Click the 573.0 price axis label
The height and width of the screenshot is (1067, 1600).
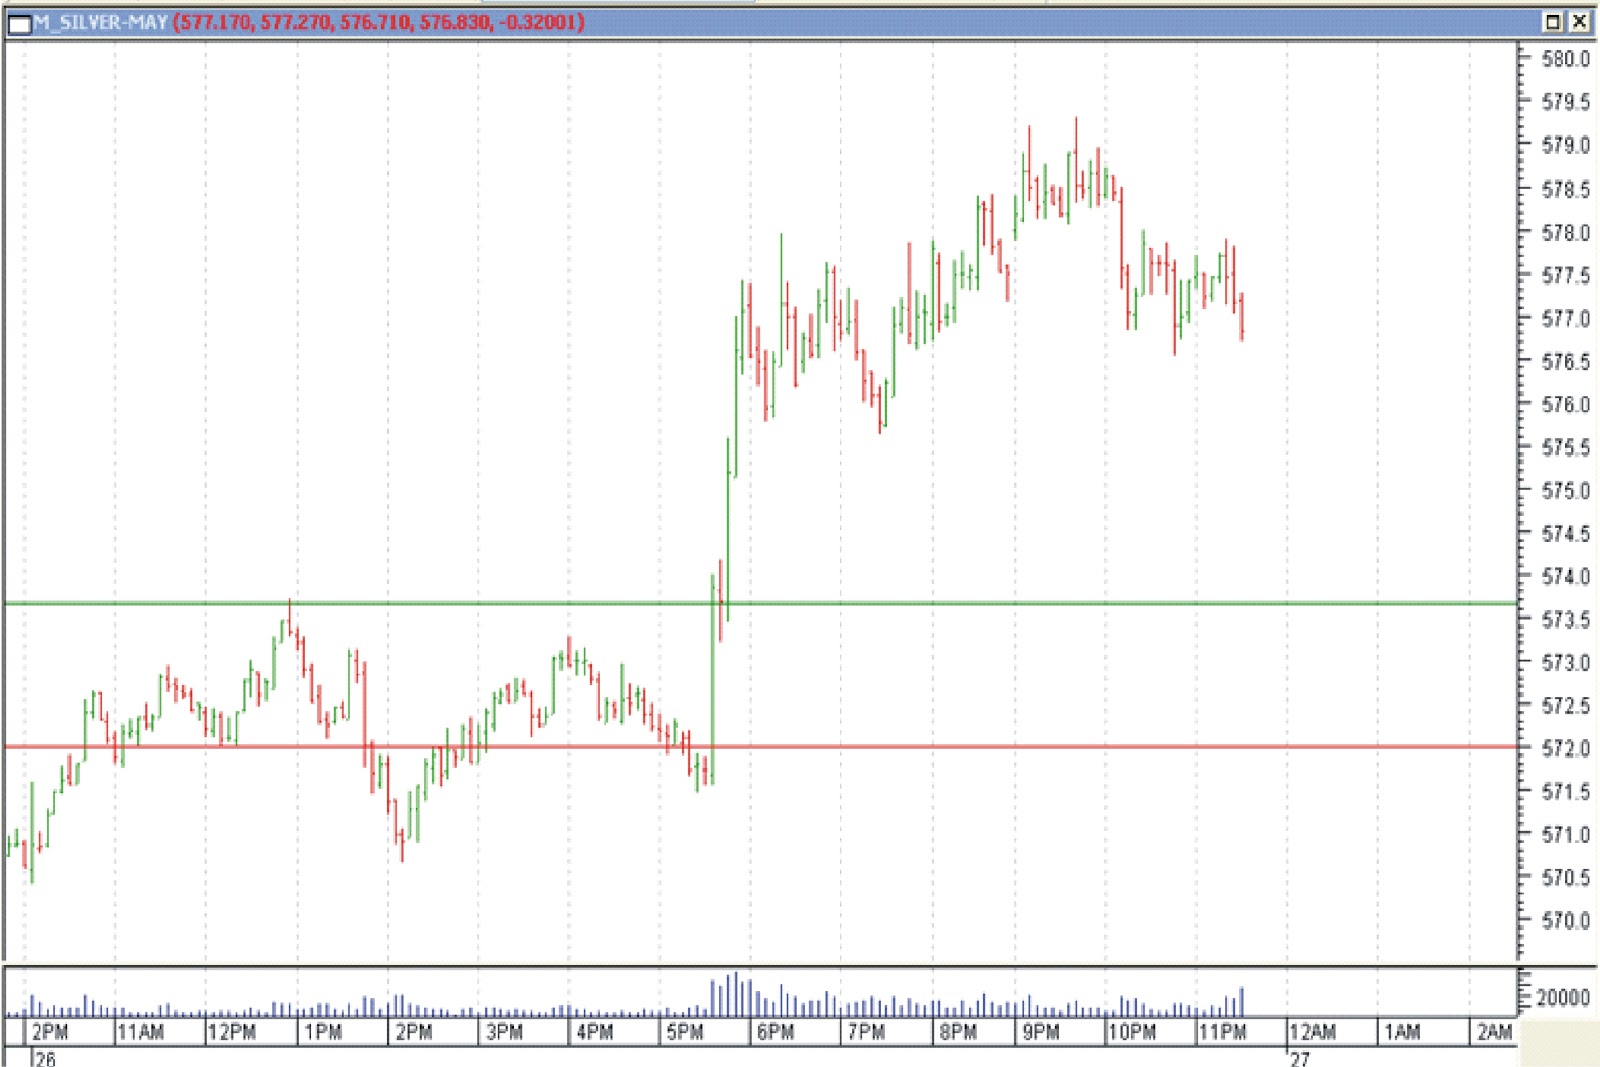[x=1565, y=662]
